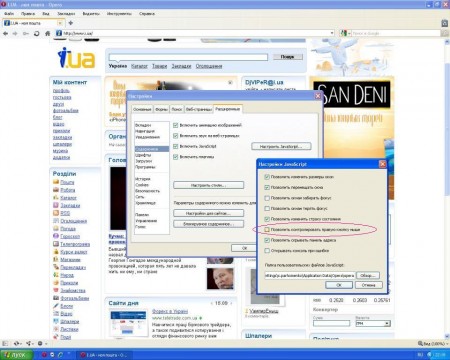Click the Google search engine icon
Image resolution: width=450 pixels, height=360 pixels.
pyautogui.click(x=343, y=33)
